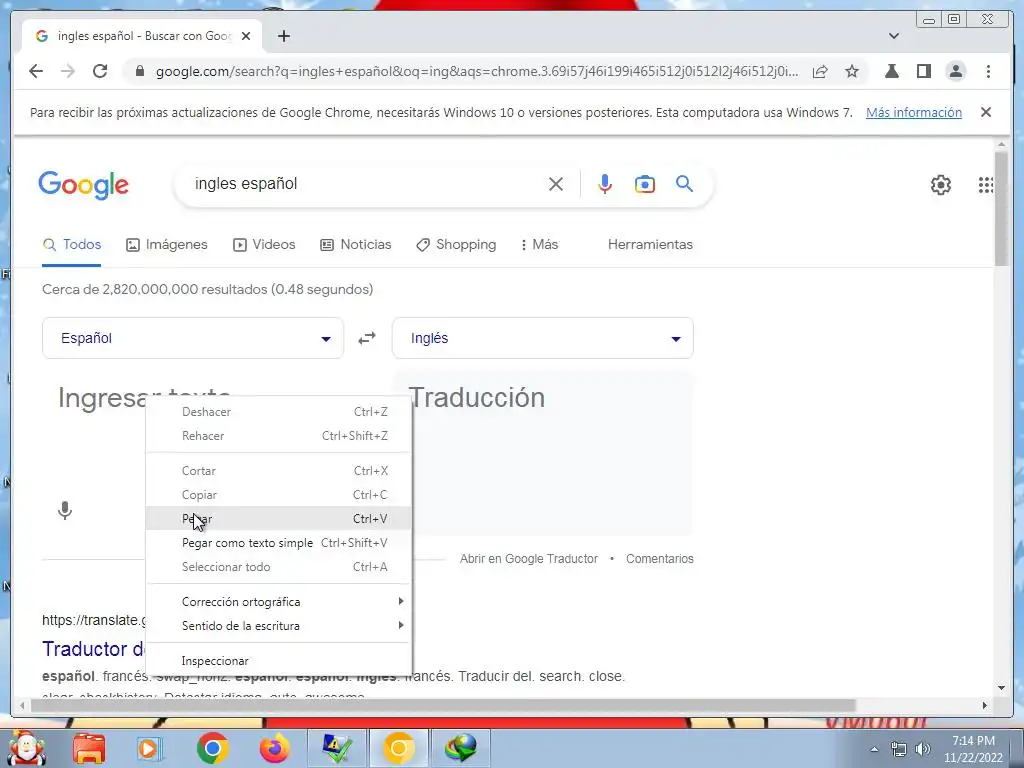1024x768 pixels.
Task: Click scrollbar down arrow
Action: [1001, 688]
